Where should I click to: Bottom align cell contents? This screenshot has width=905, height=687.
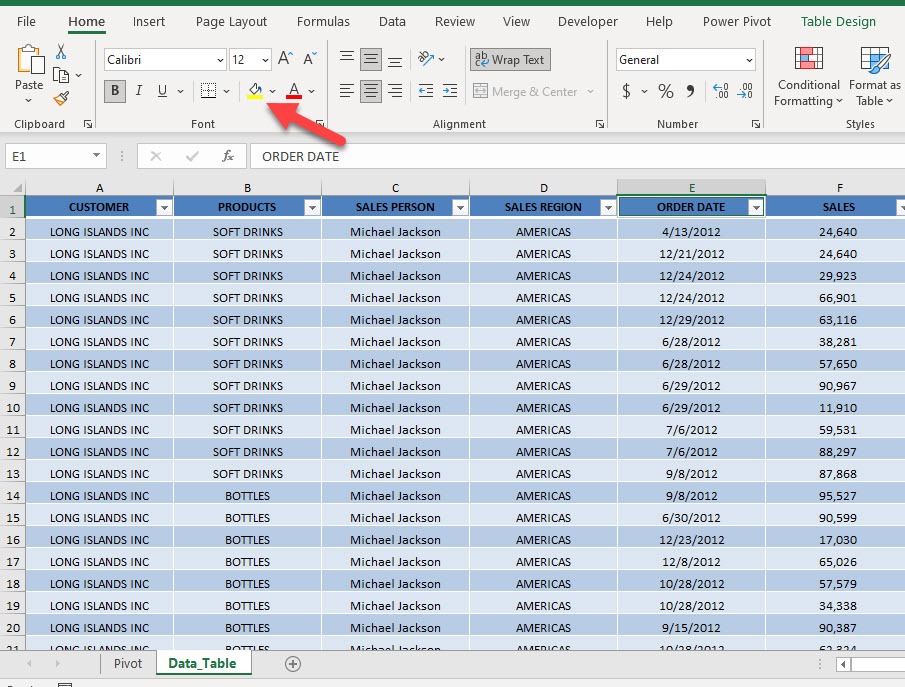pyautogui.click(x=395, y=59)
